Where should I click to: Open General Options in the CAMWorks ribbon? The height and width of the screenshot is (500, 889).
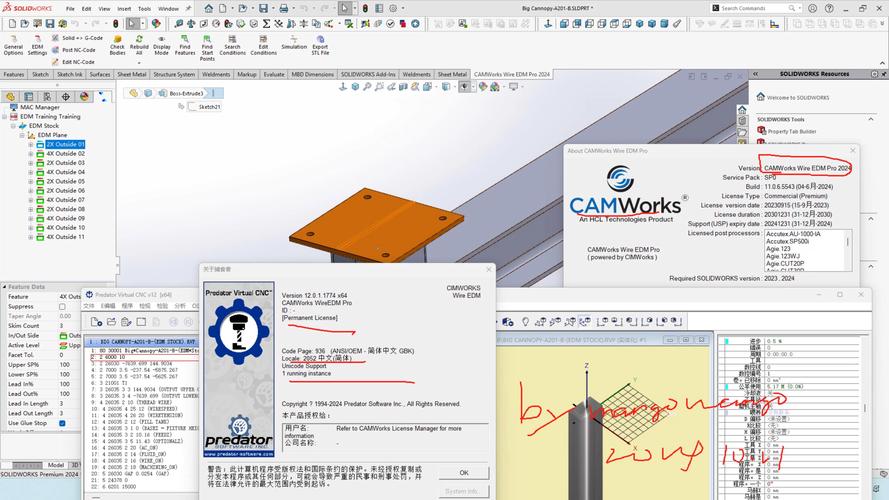click(x=13, y=45)
